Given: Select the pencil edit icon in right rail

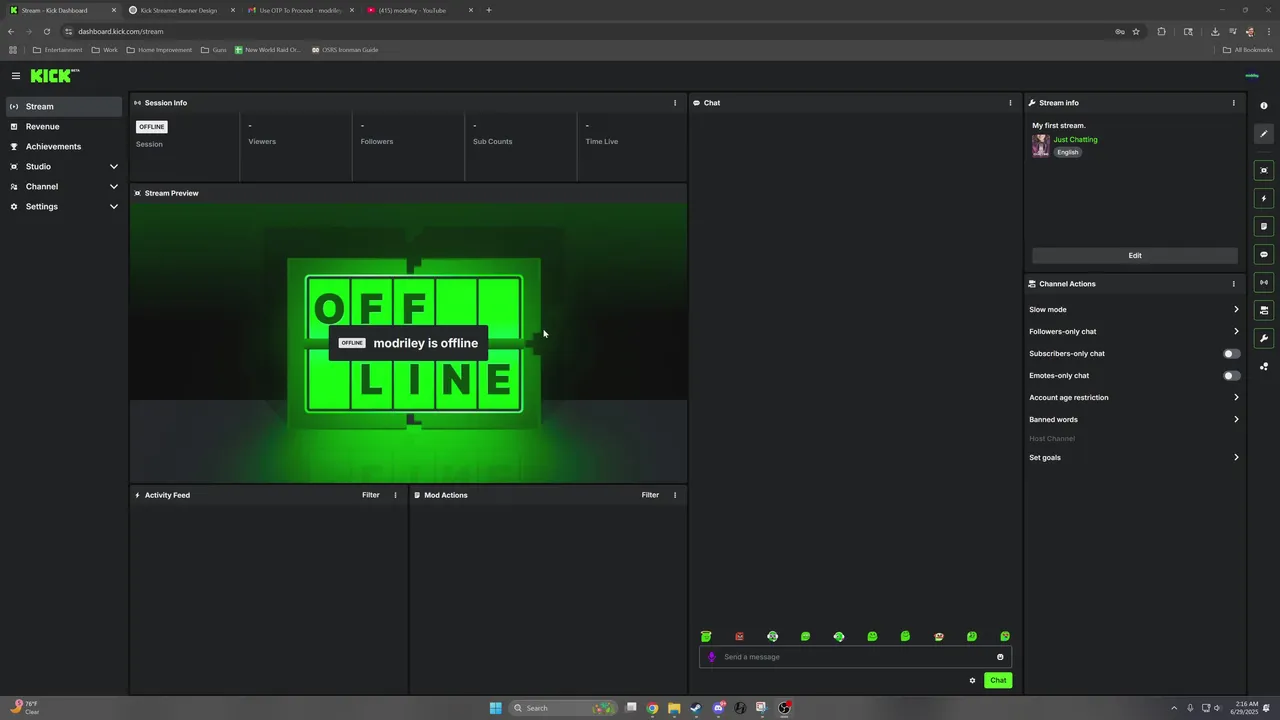Looking at the screenshot, I should coord(1264,134).
